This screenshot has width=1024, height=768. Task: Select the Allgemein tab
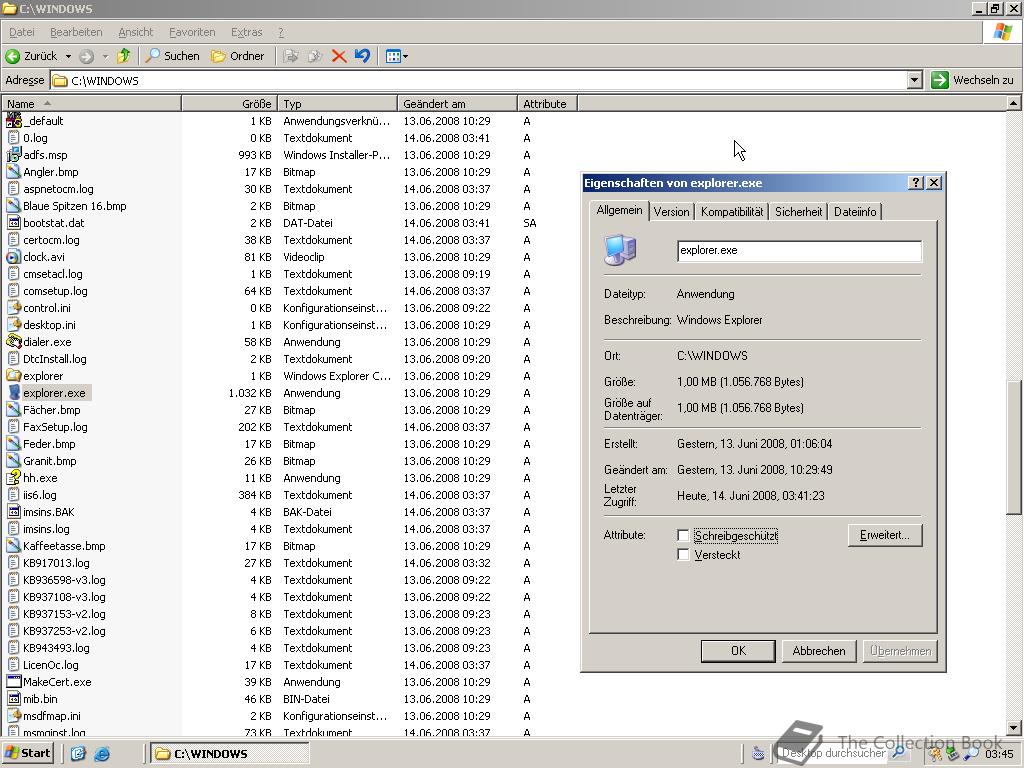click(619, 210)
